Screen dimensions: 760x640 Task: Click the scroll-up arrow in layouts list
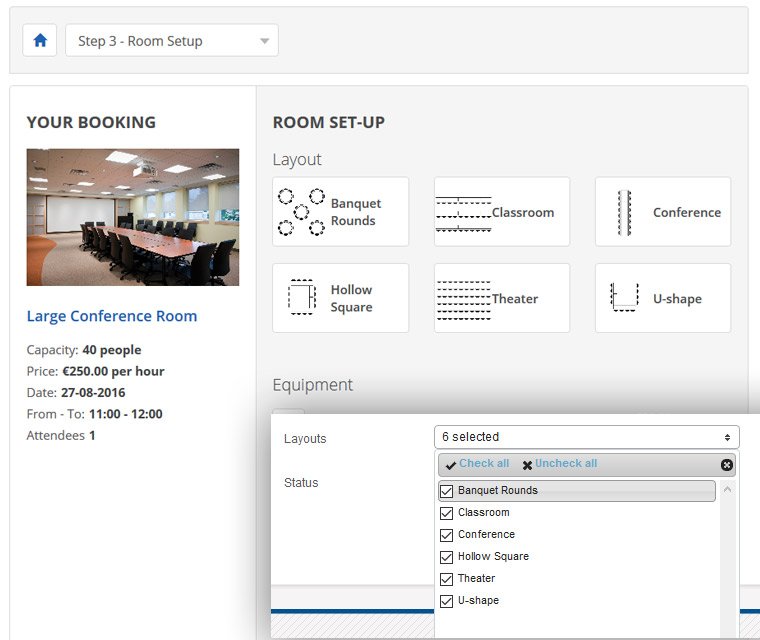tap(727, 490)
